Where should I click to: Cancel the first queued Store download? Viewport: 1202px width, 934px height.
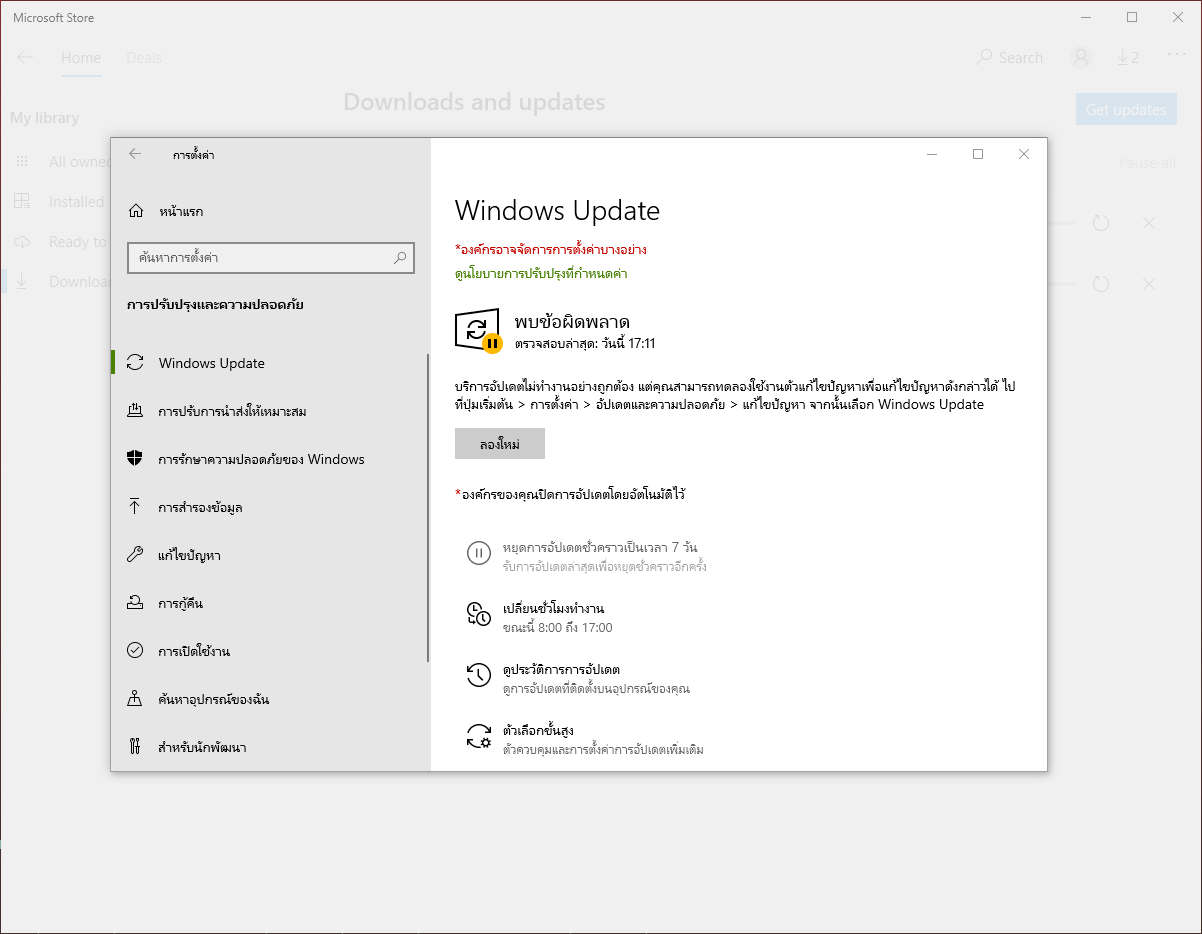[x=1149, y=223]
